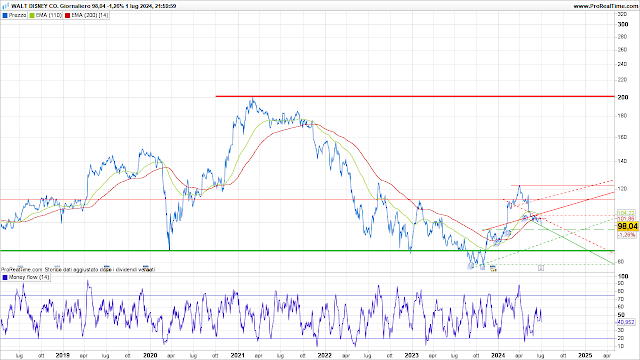The height and width of the screenshot is (360, 640).
Task: Click the red EMA (200) color square
Action: [67, 16]
